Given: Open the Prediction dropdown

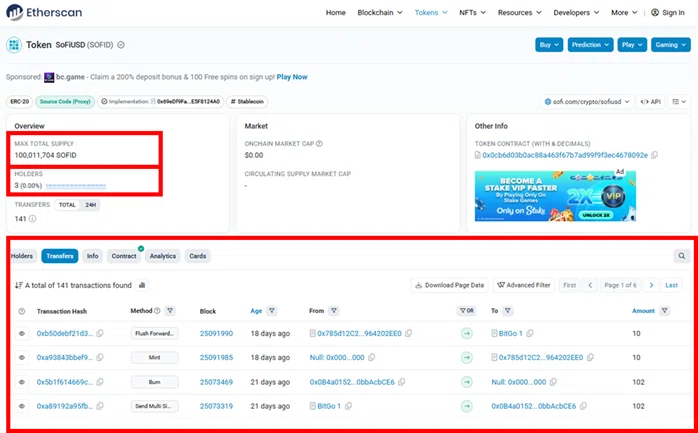Looking at the screenshot, I should click(590, 45).
